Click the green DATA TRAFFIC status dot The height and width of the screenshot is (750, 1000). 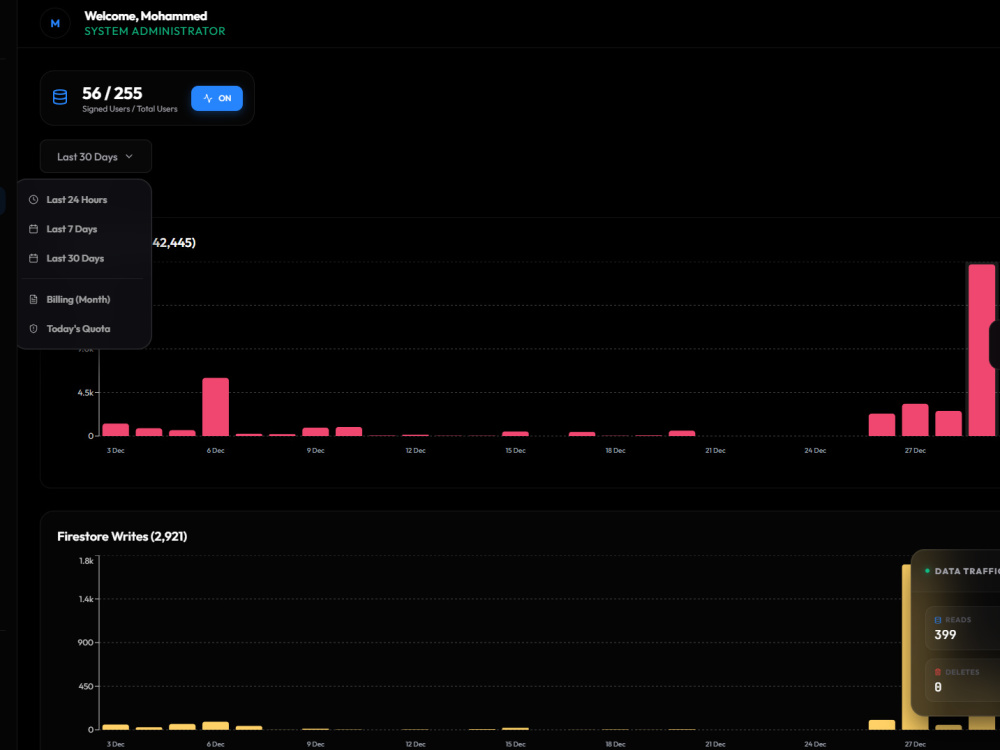pyautogui.click(x=927, y=571)
